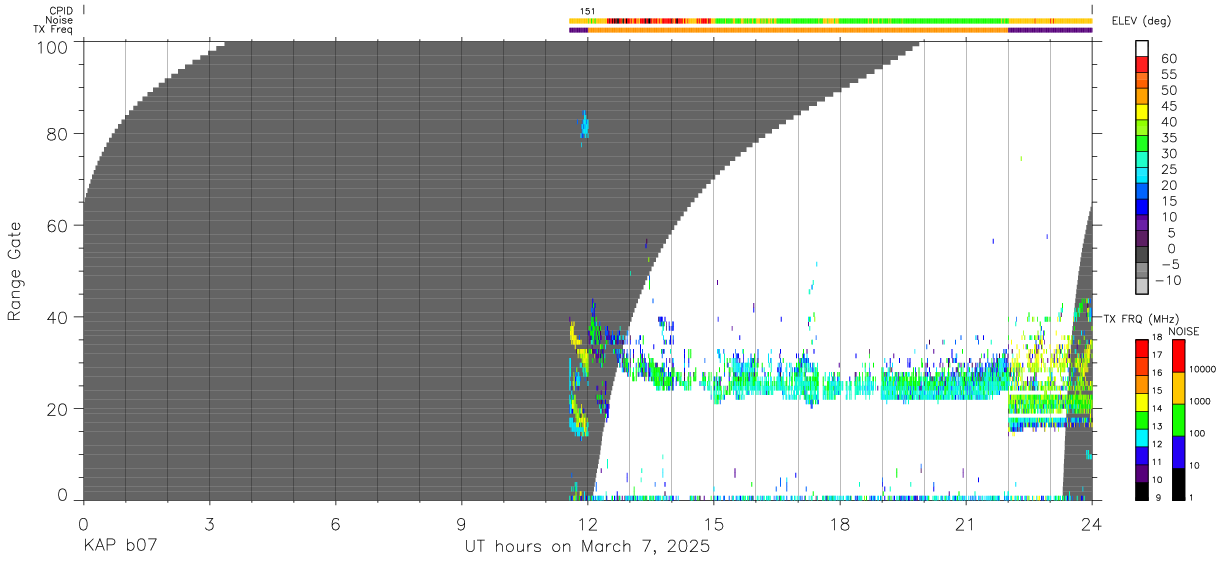Click the time axis tick label "21"

[965, 524]
